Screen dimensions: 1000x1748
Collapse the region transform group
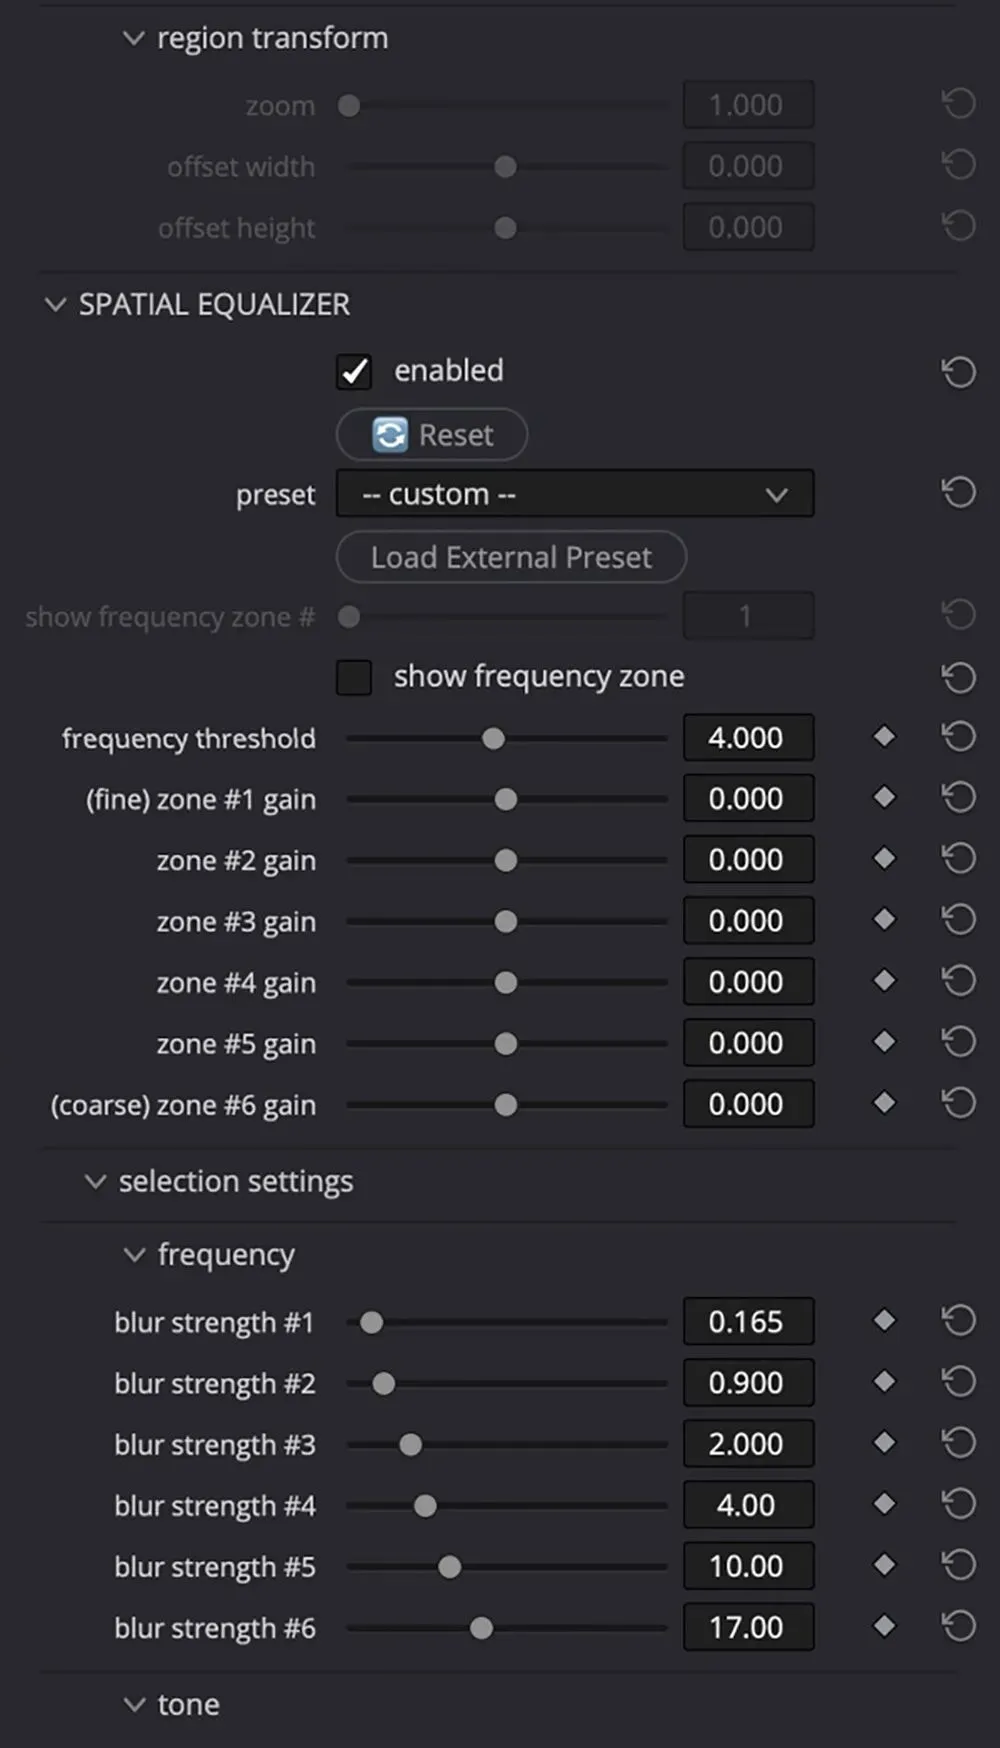133,38
